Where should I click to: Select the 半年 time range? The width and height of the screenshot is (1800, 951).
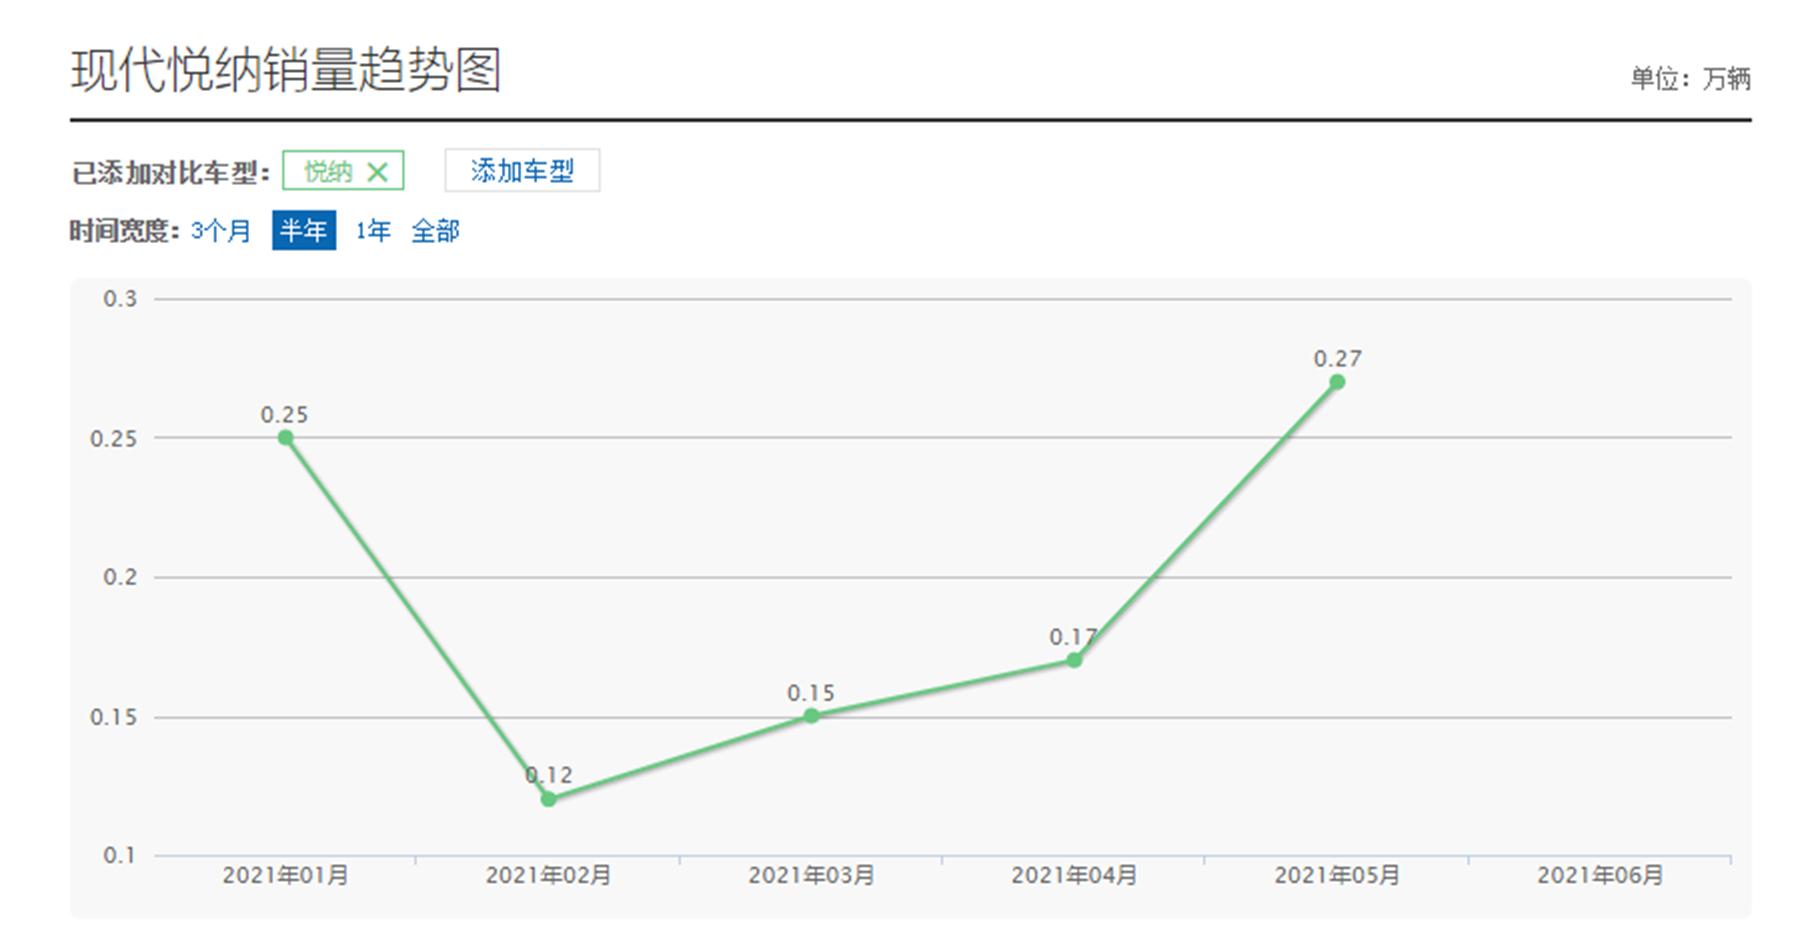306,231
